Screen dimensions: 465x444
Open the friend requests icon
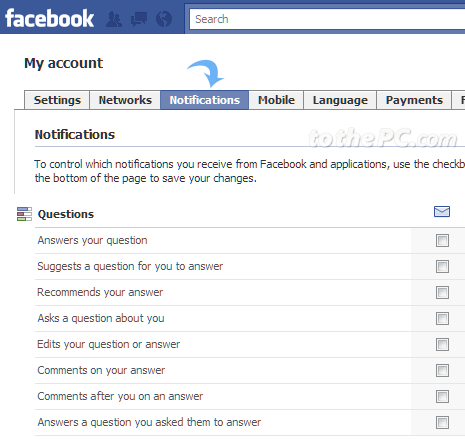tap(114, 19)
